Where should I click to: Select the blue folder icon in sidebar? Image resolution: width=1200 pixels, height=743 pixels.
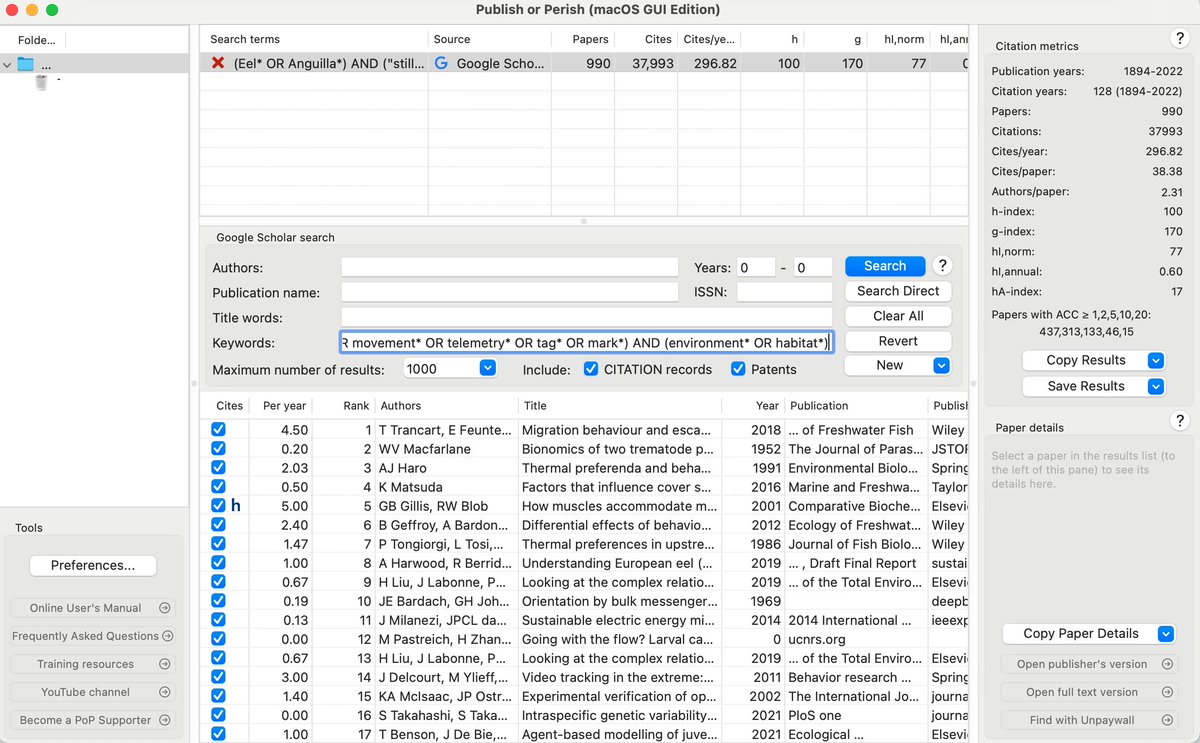click(x=26, y=64)
